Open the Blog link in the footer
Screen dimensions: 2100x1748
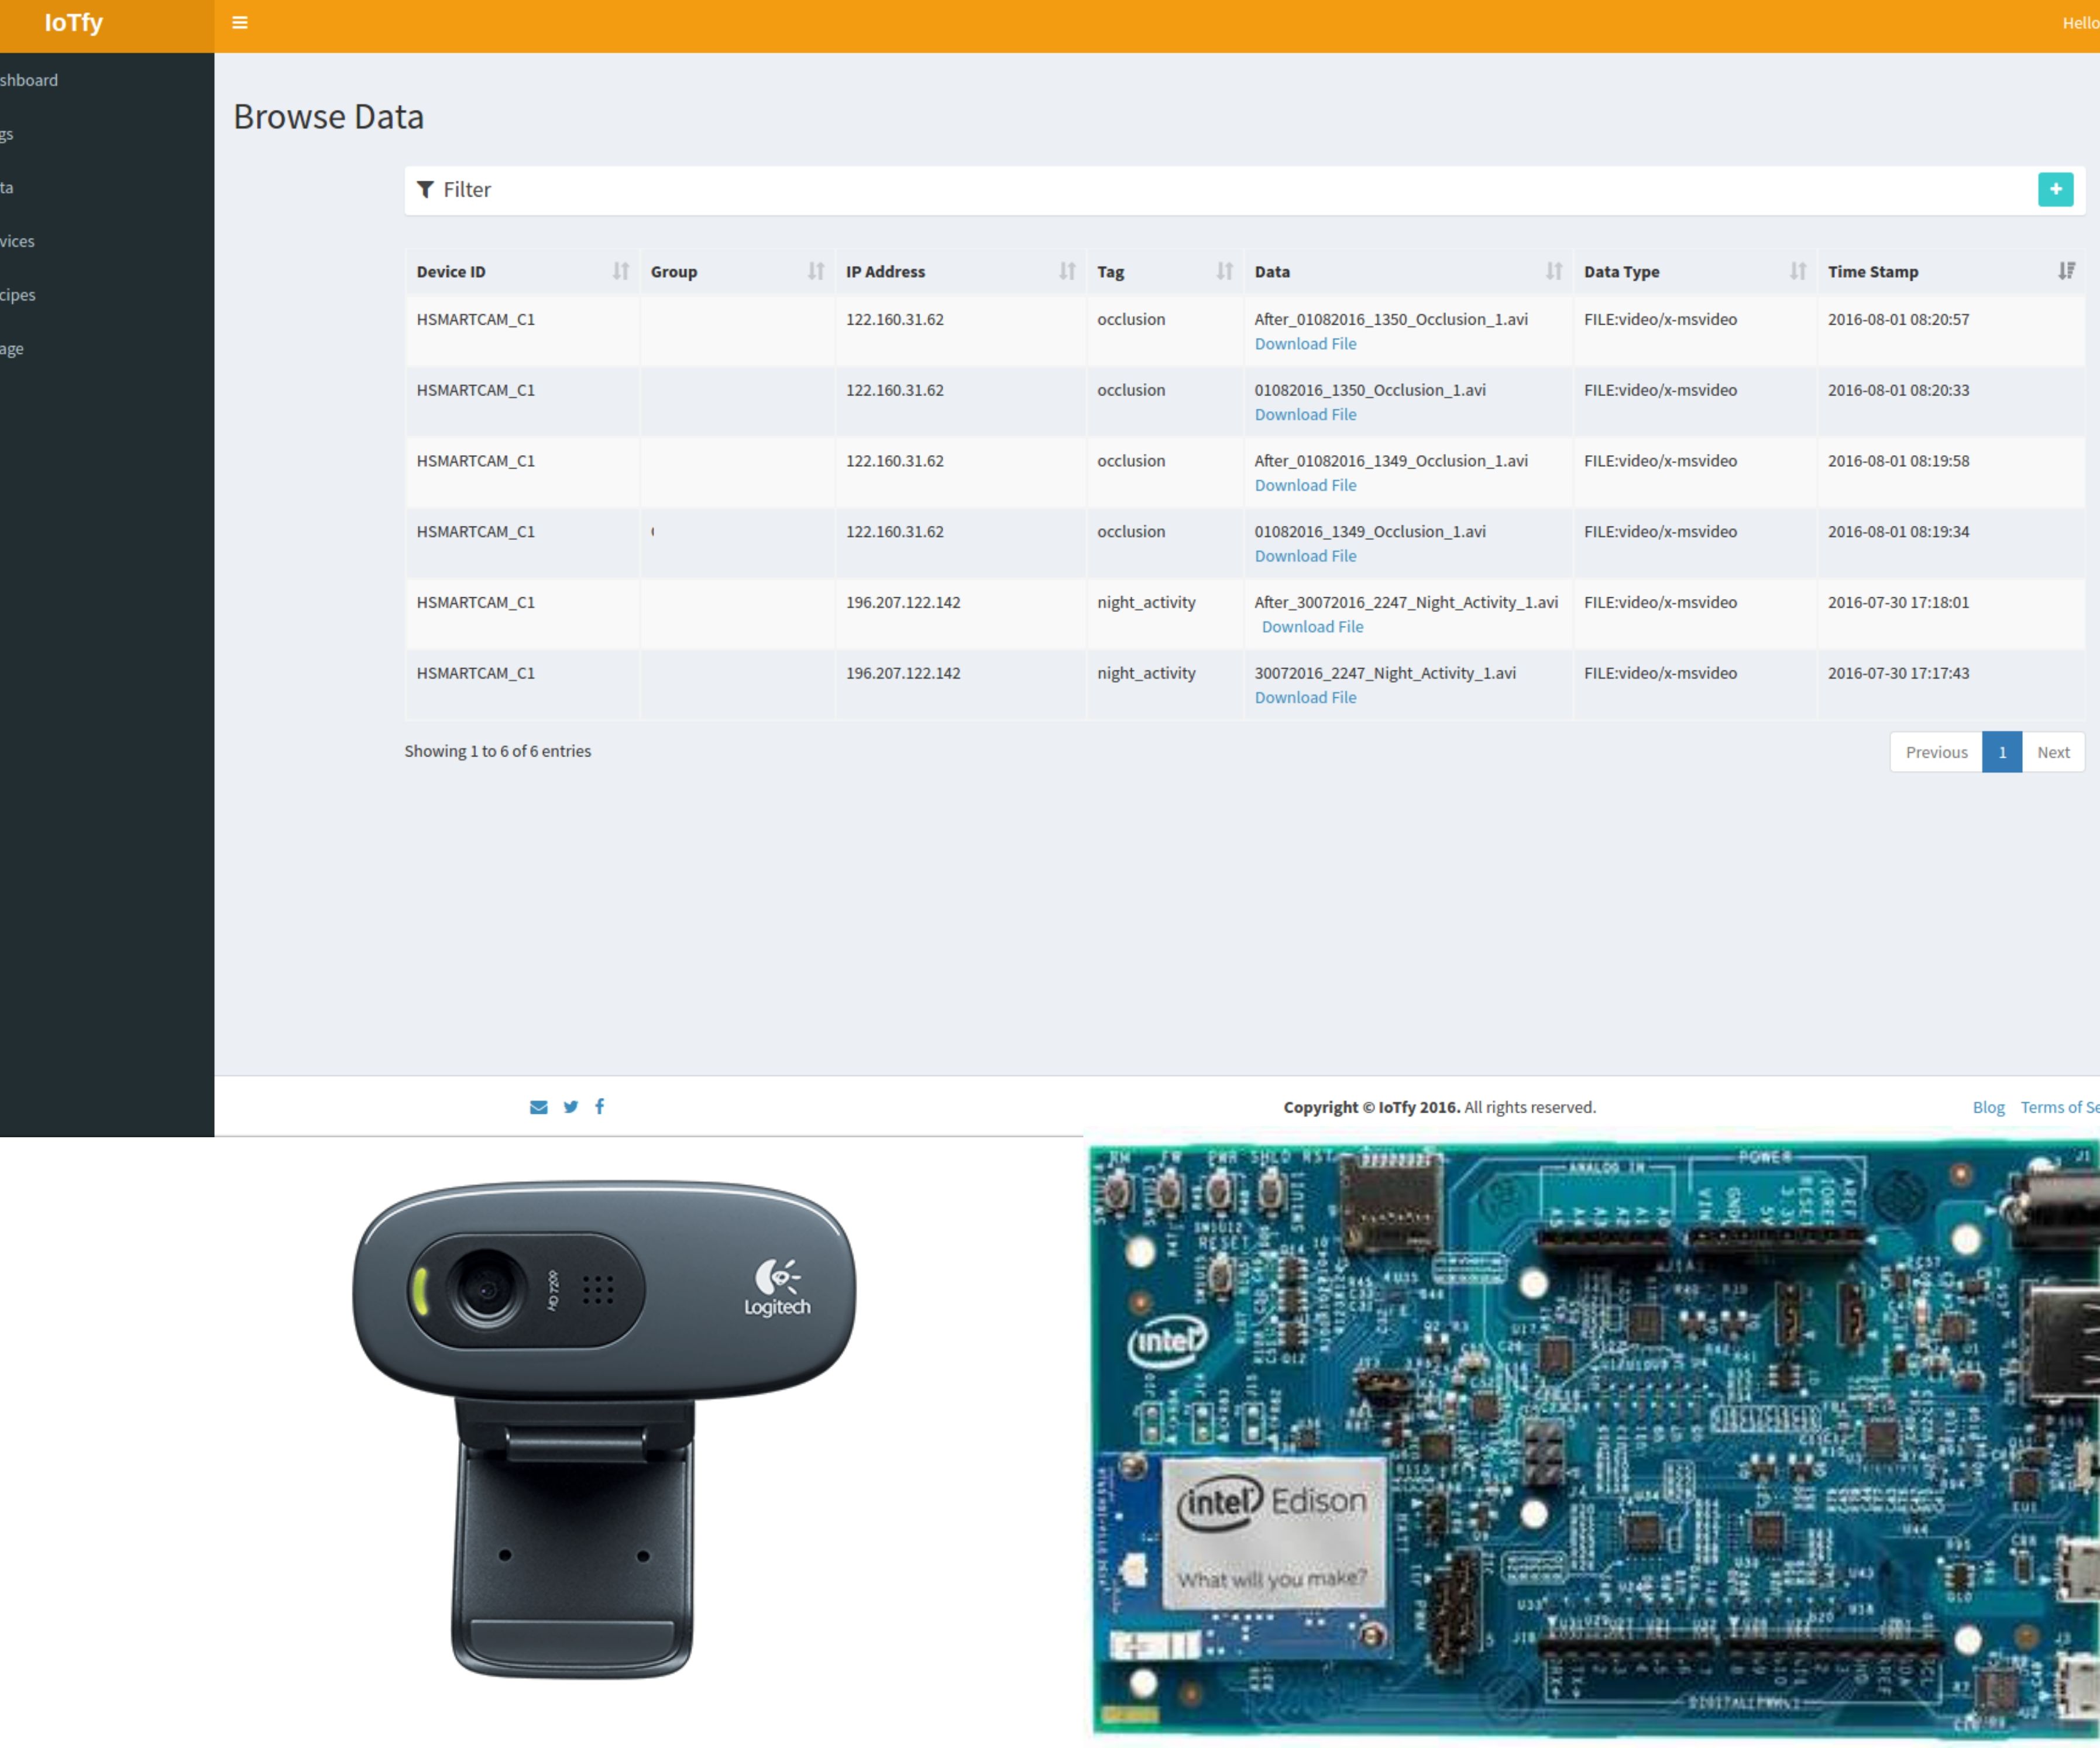1987,1107
